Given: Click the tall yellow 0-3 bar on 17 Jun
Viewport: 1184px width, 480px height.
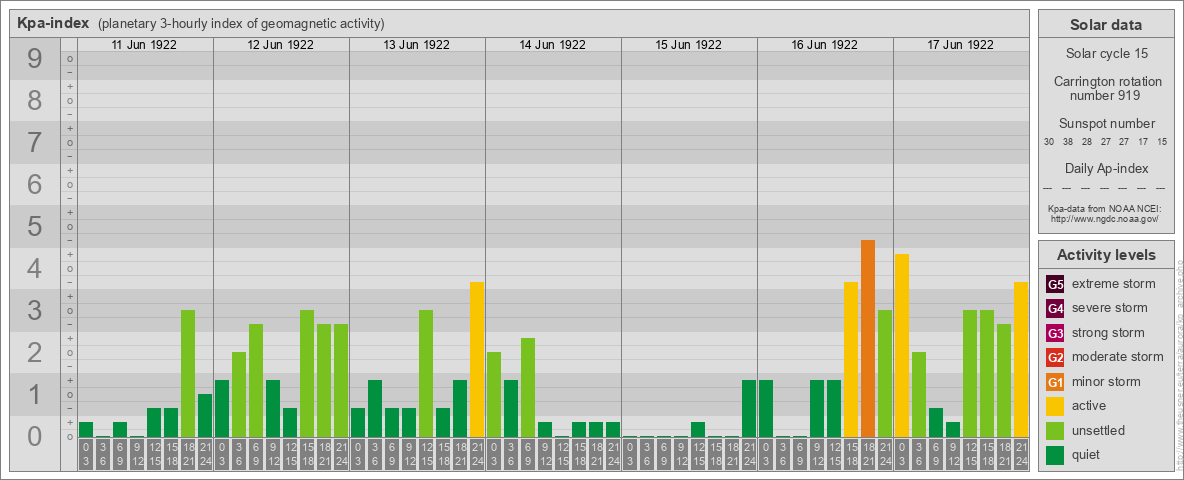Looking at the screenshot, I should click(x=902, y=345).
